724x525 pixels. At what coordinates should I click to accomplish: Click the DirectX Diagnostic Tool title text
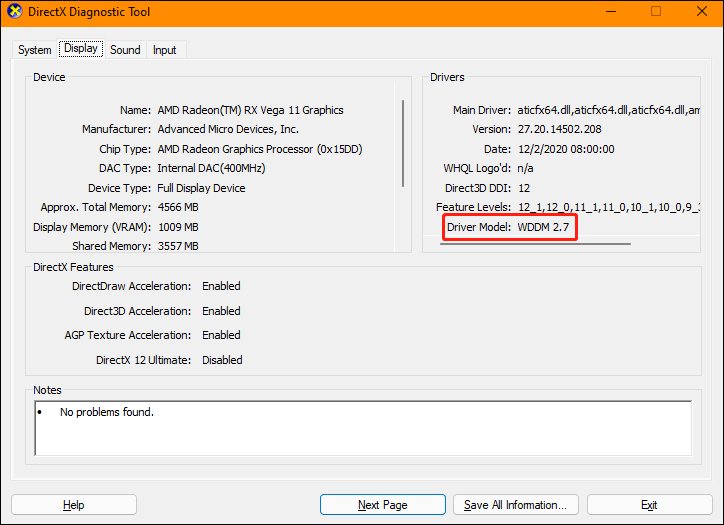89,12
